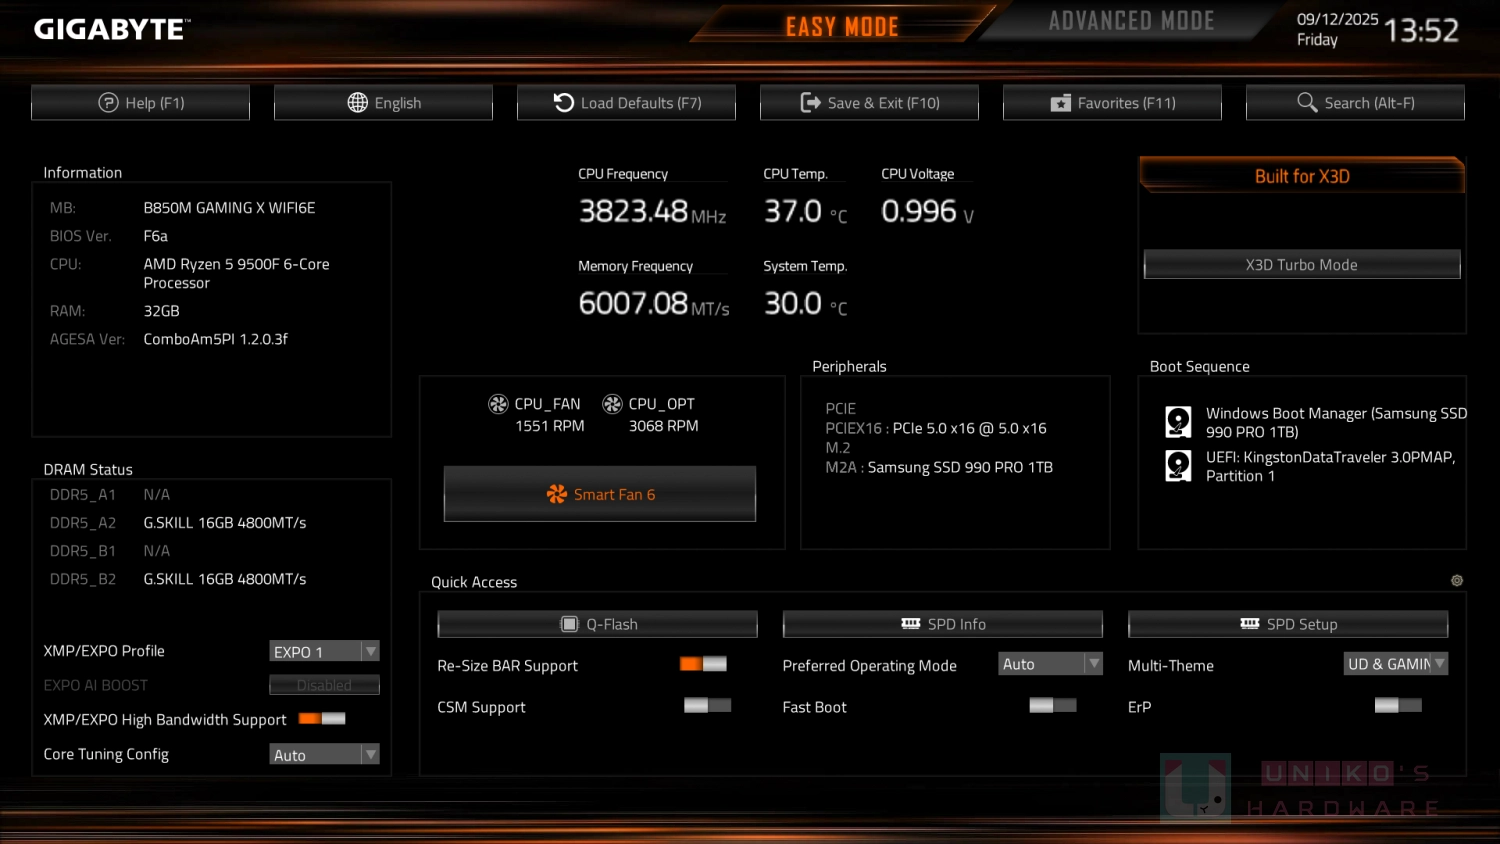This screenshot has width=1500, height=844.
Task: Click the CPU_FAN fan icon
Action: (498, 404)
